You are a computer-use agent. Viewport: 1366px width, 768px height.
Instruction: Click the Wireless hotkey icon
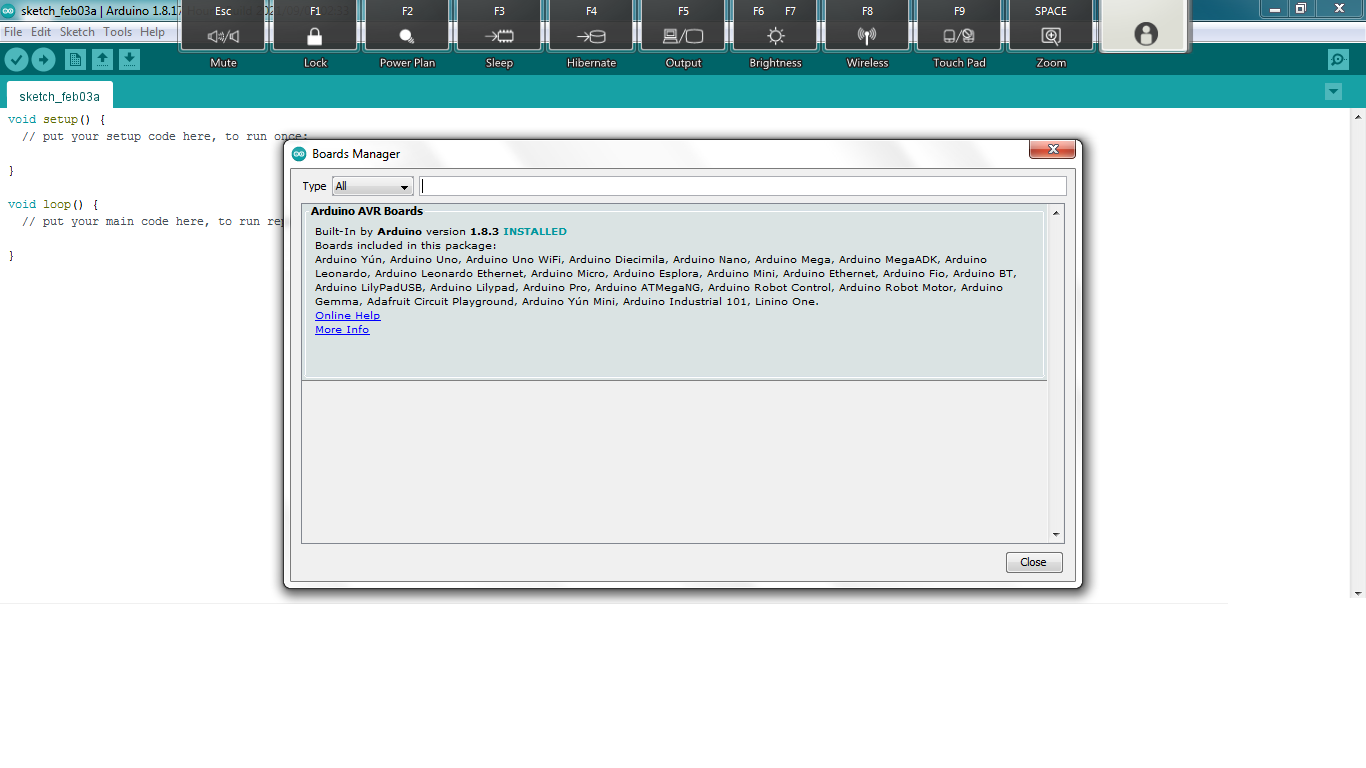pyautogui.click(x=867, y=36)
